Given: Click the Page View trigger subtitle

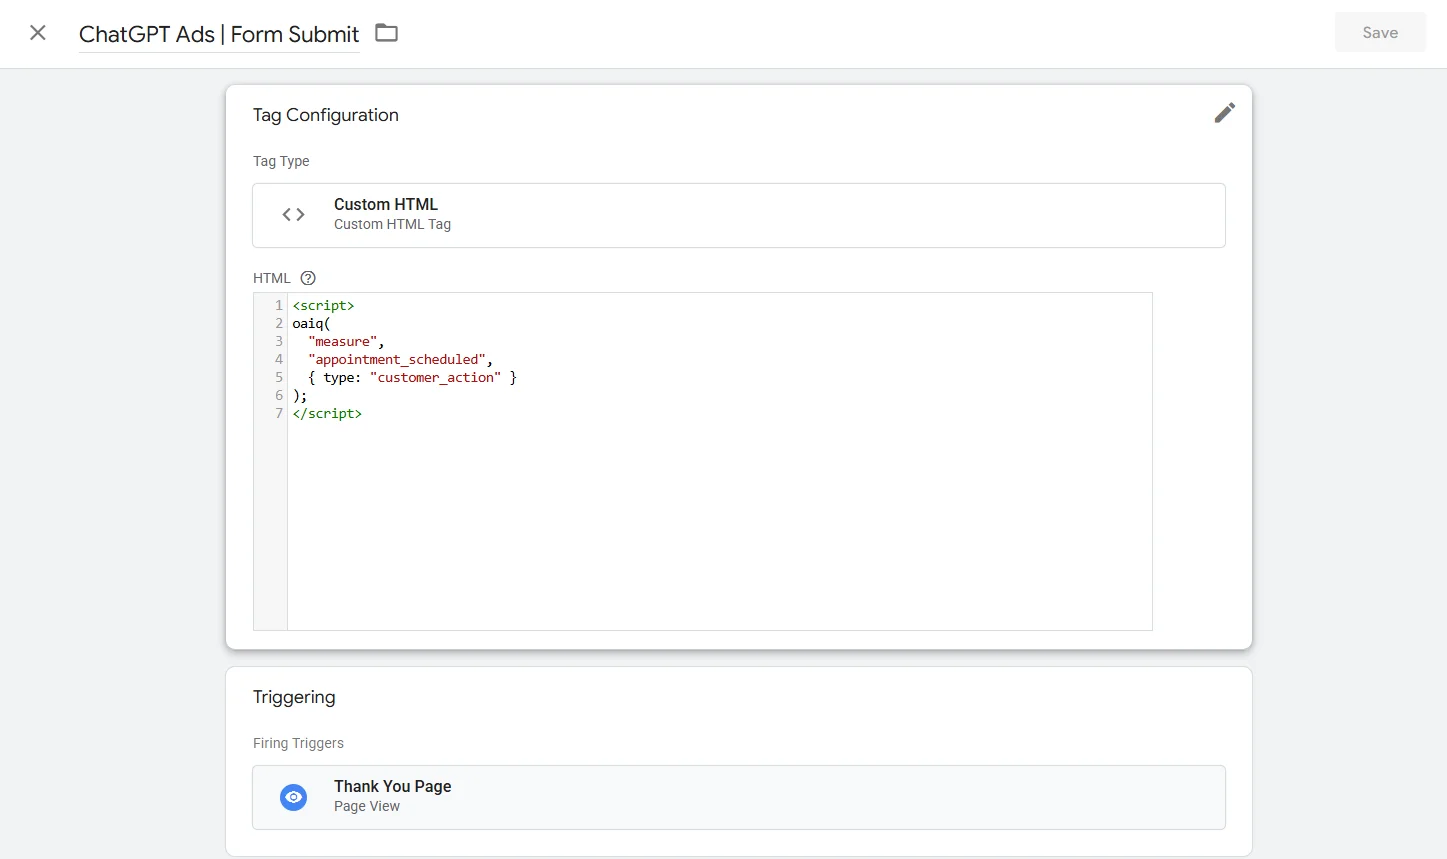Looking at the screenshot, I should (367, 806).
